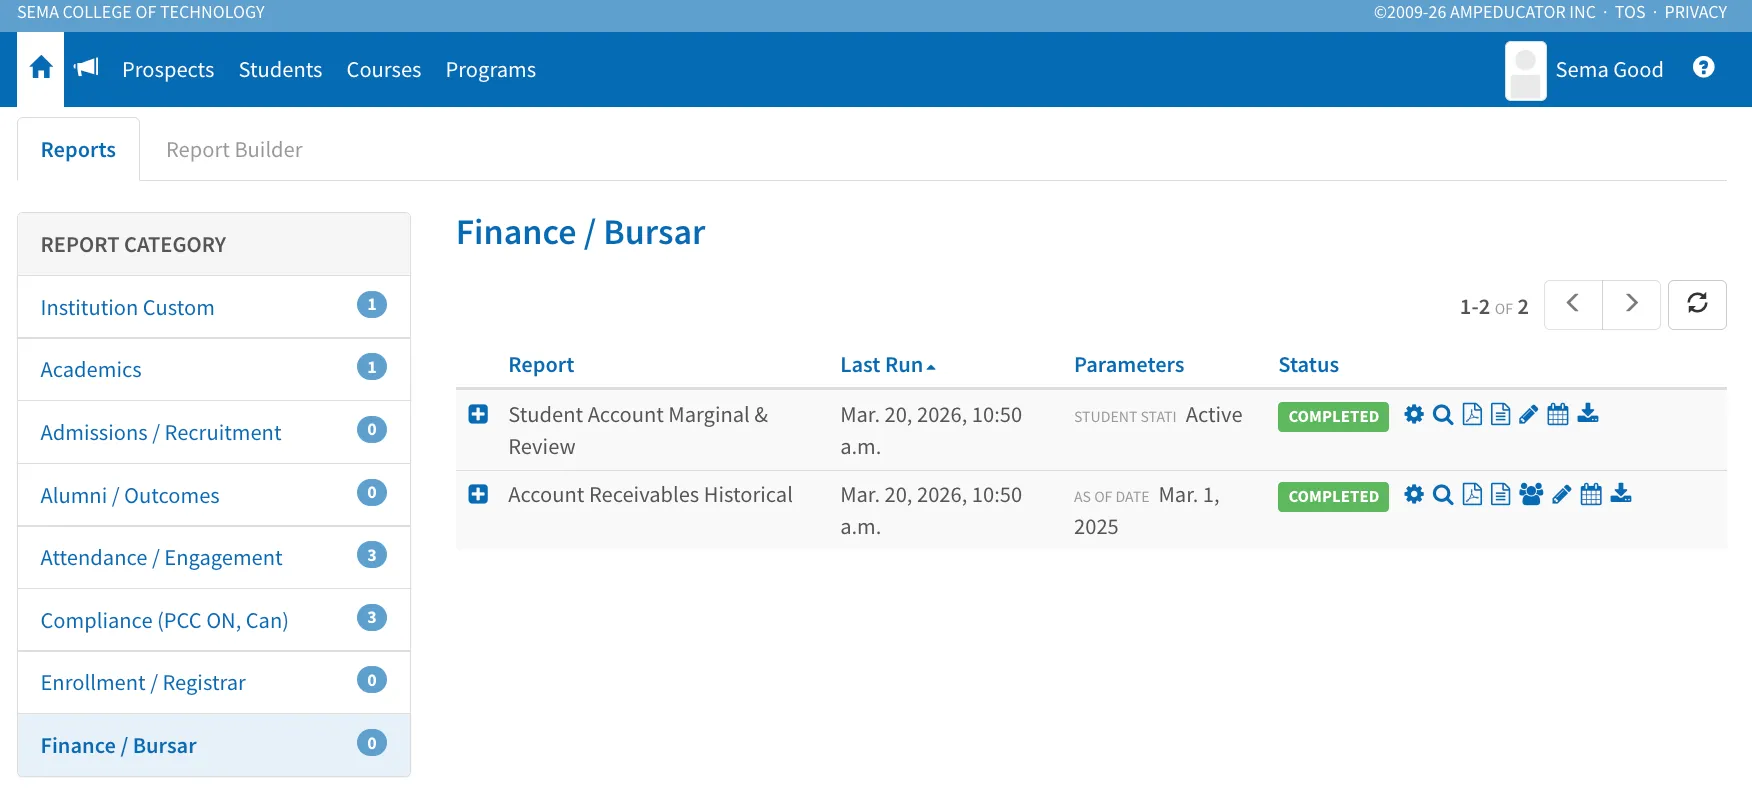Select the Compliance (PCC ON, Can) category

click(x=214, y=620)
